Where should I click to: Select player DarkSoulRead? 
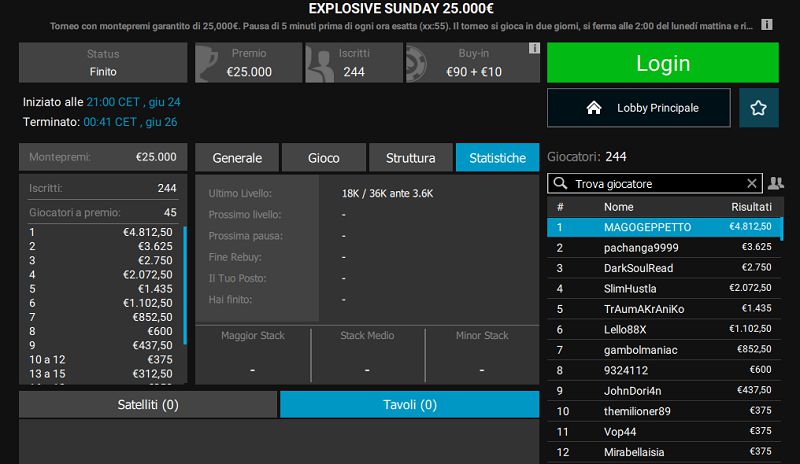(x=663, y=268)
